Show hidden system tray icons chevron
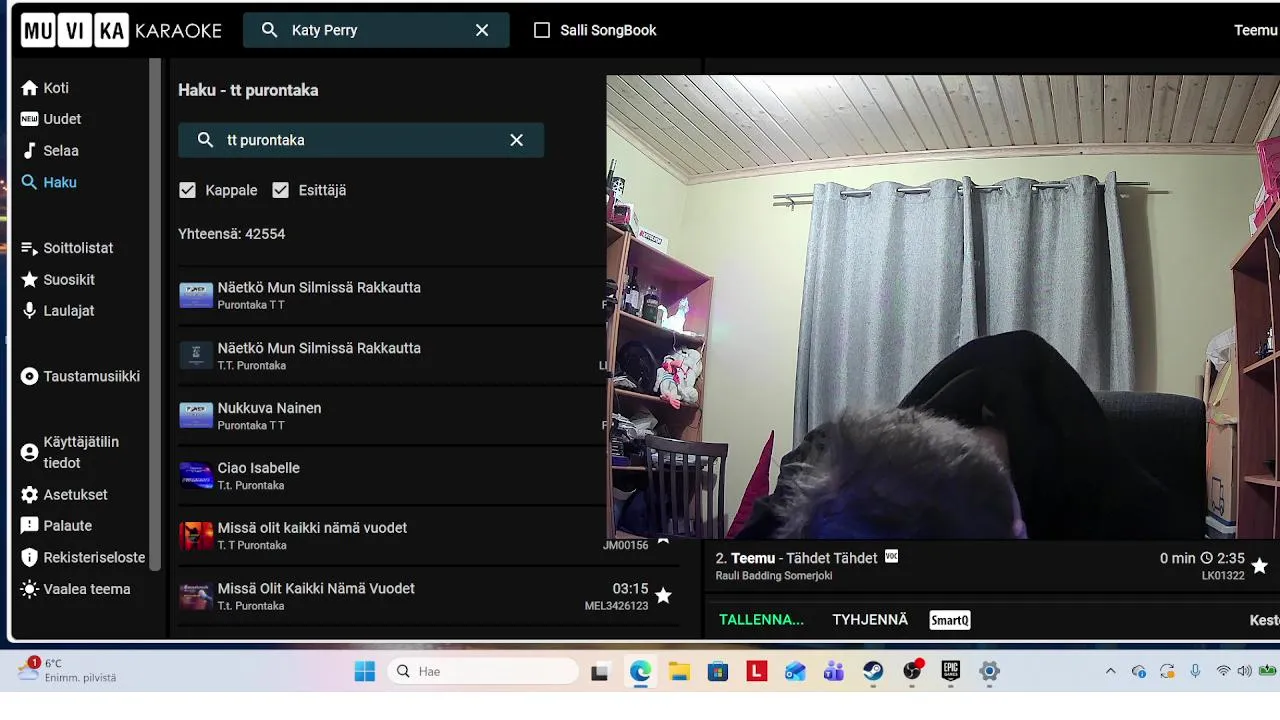Screen dimensions: 1280x720 coord(1110,671)
